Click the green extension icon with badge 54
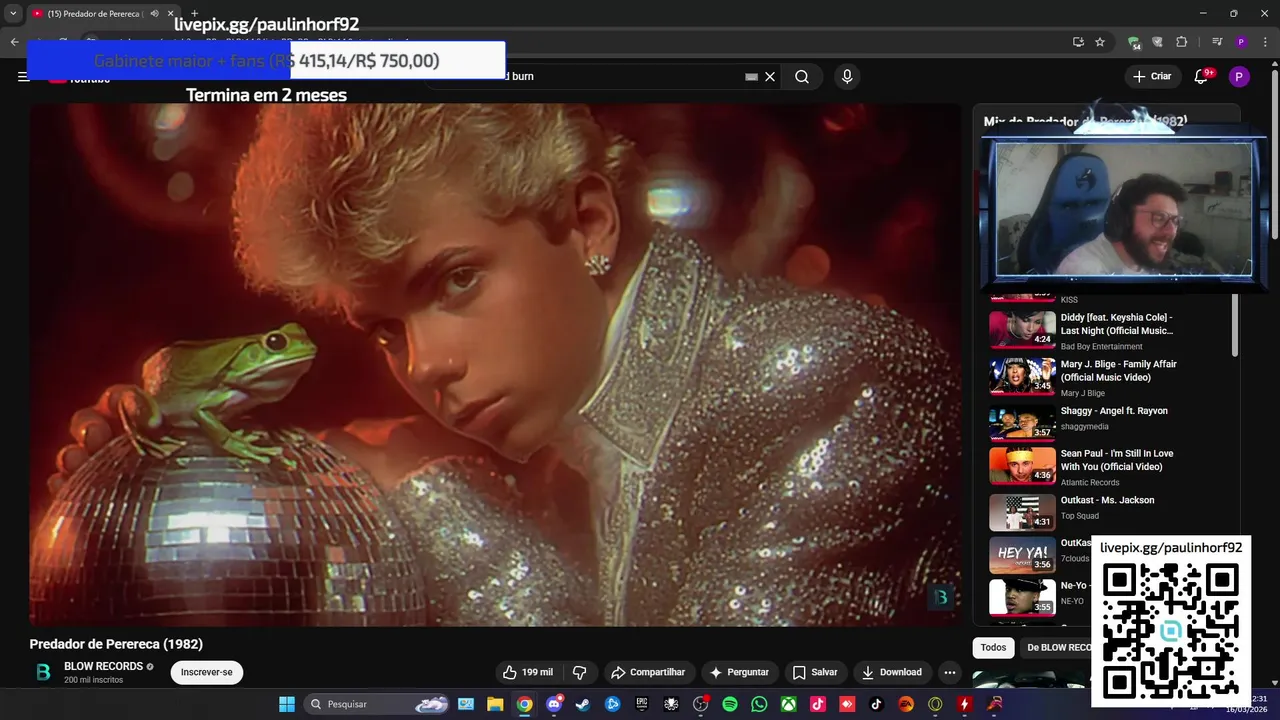This screenshot has height=720, width=1280. [x=1134, y=43]
